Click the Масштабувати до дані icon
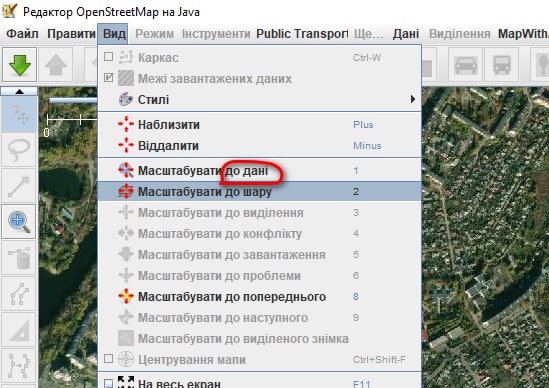The width and height of the screenshot is (549, 388). [126, 171]
